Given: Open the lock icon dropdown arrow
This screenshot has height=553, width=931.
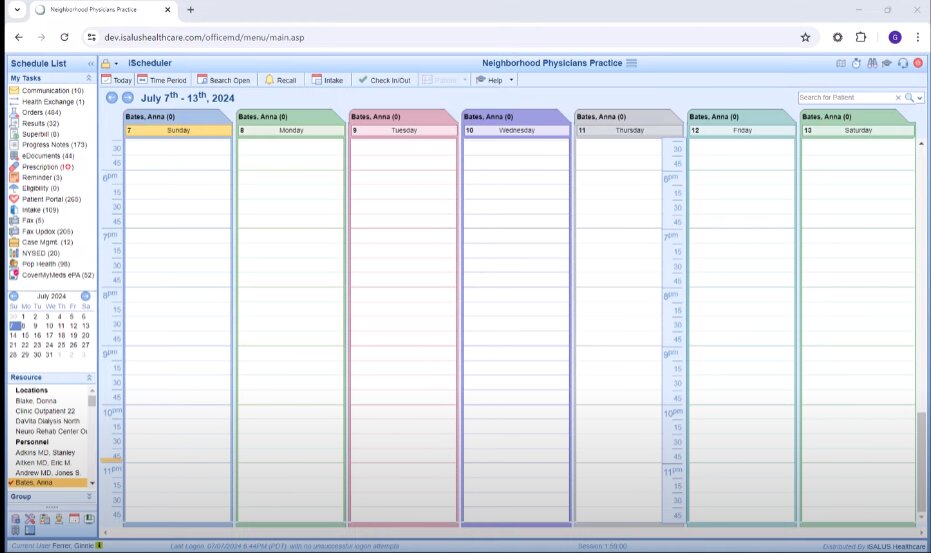Looking at the screenshot, I should 116,64.
